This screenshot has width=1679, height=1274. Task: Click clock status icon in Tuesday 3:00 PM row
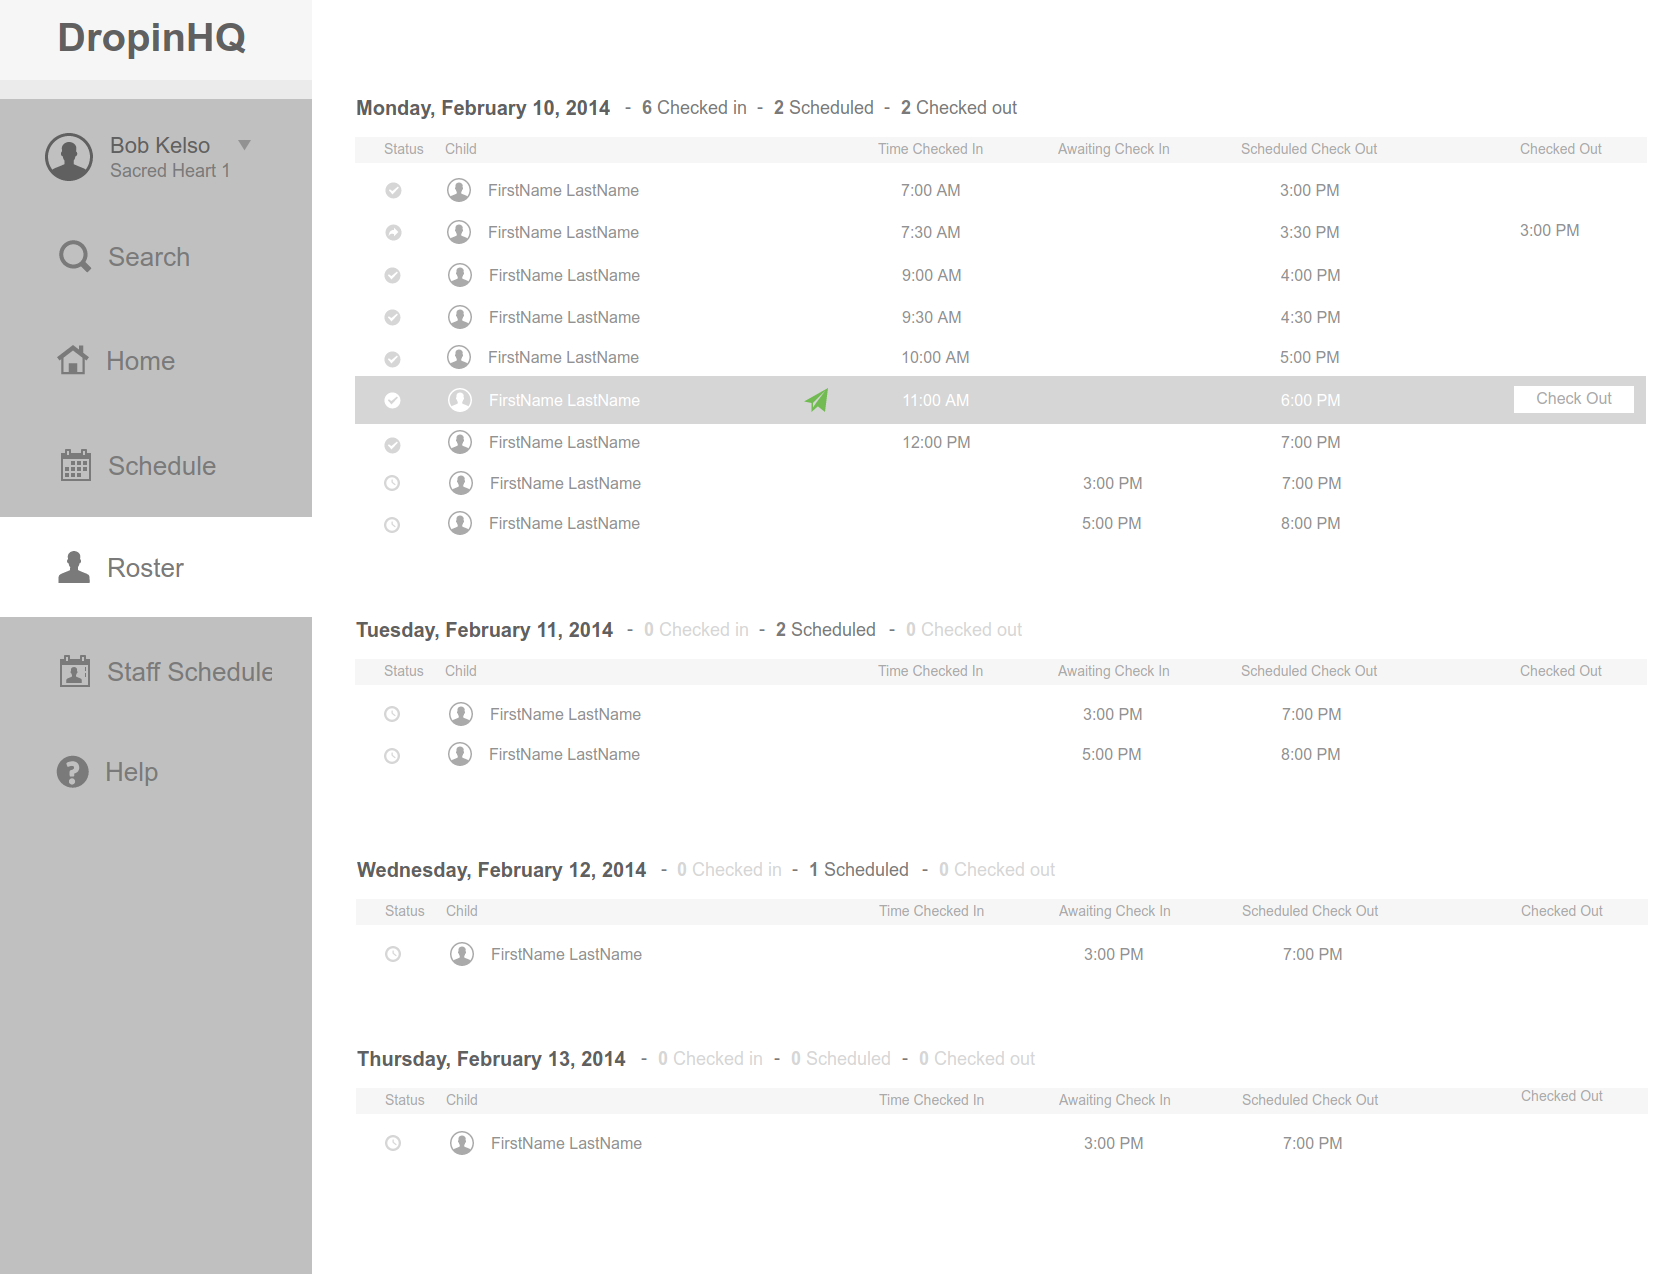(392, 714)
